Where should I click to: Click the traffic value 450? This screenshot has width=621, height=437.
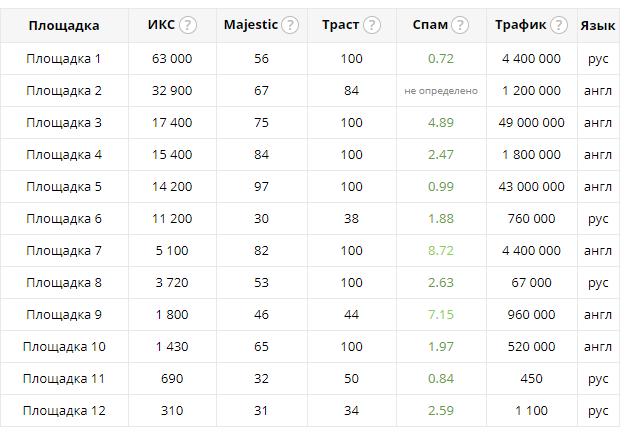531,379
